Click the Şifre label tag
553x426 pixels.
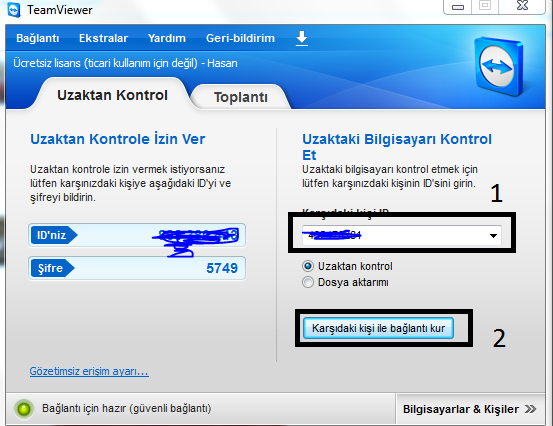click(x=52, y=268)
